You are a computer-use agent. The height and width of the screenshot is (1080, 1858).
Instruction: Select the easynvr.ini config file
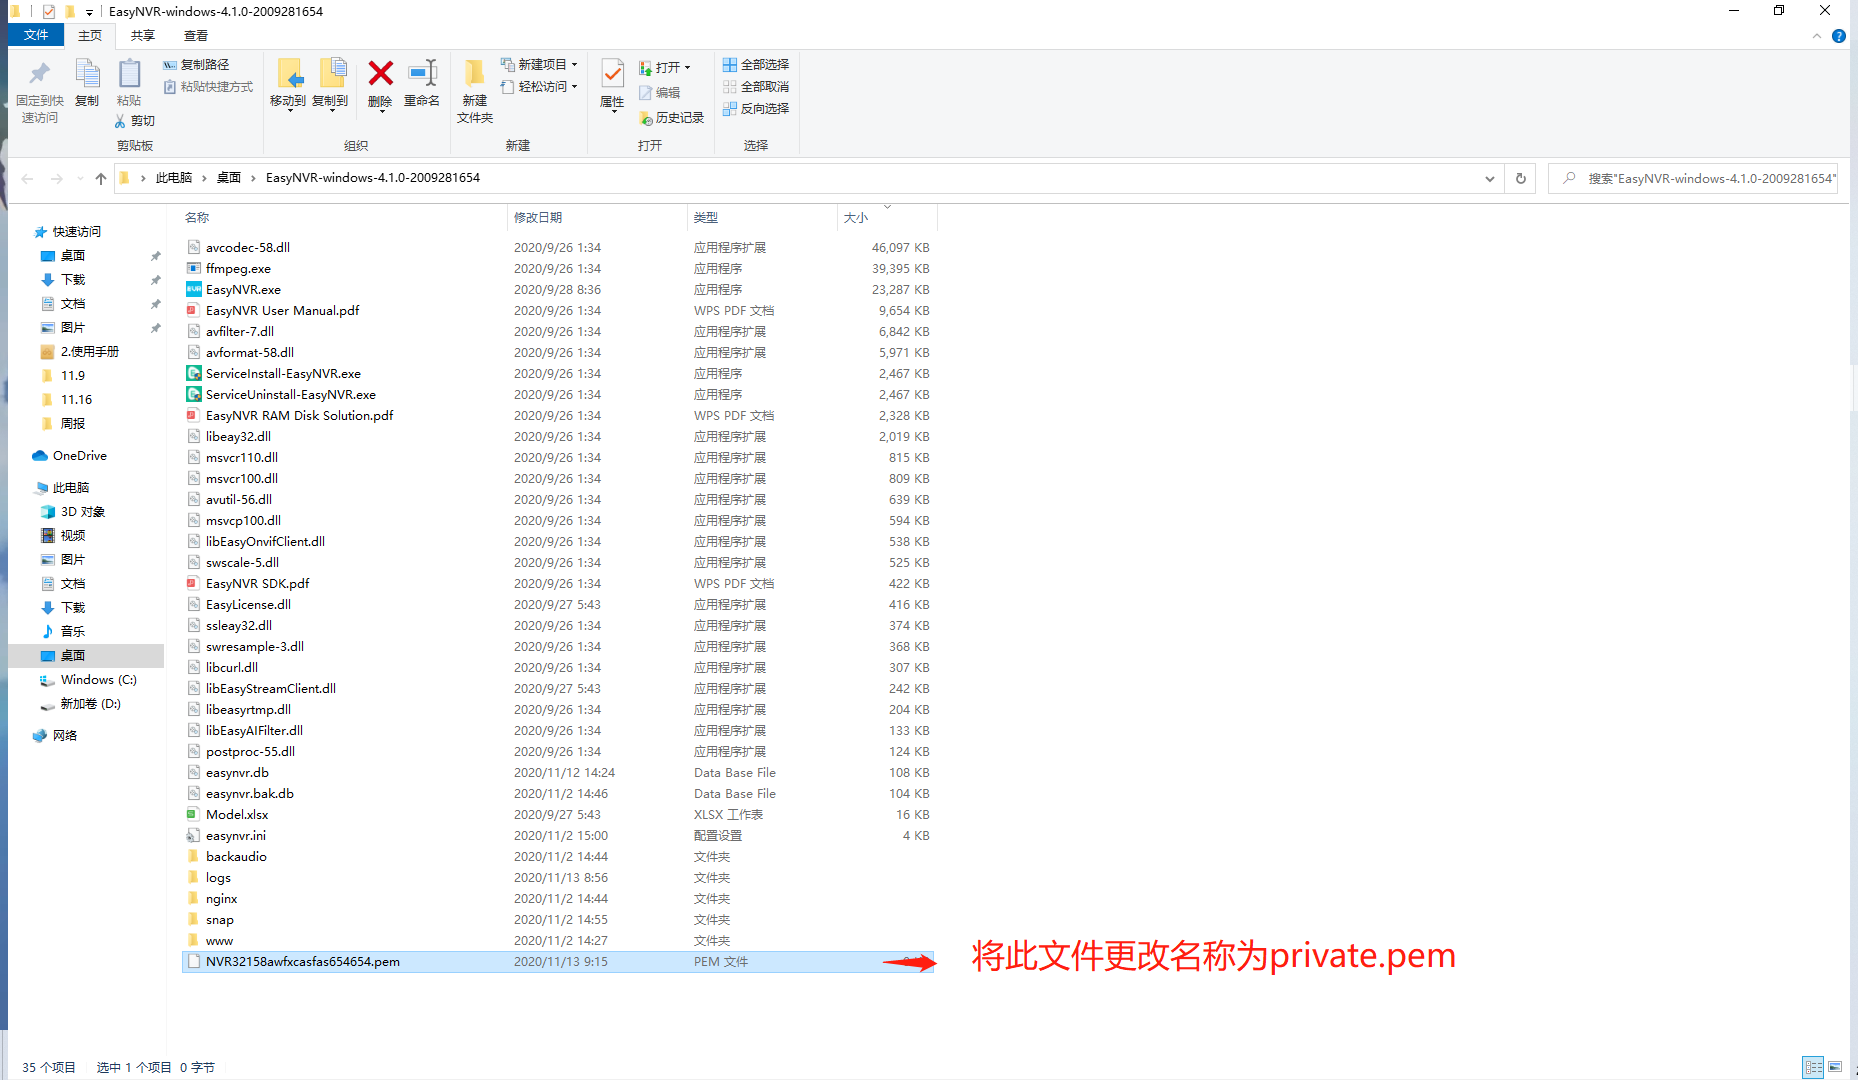pyautogui.click(x=236, y=836)
